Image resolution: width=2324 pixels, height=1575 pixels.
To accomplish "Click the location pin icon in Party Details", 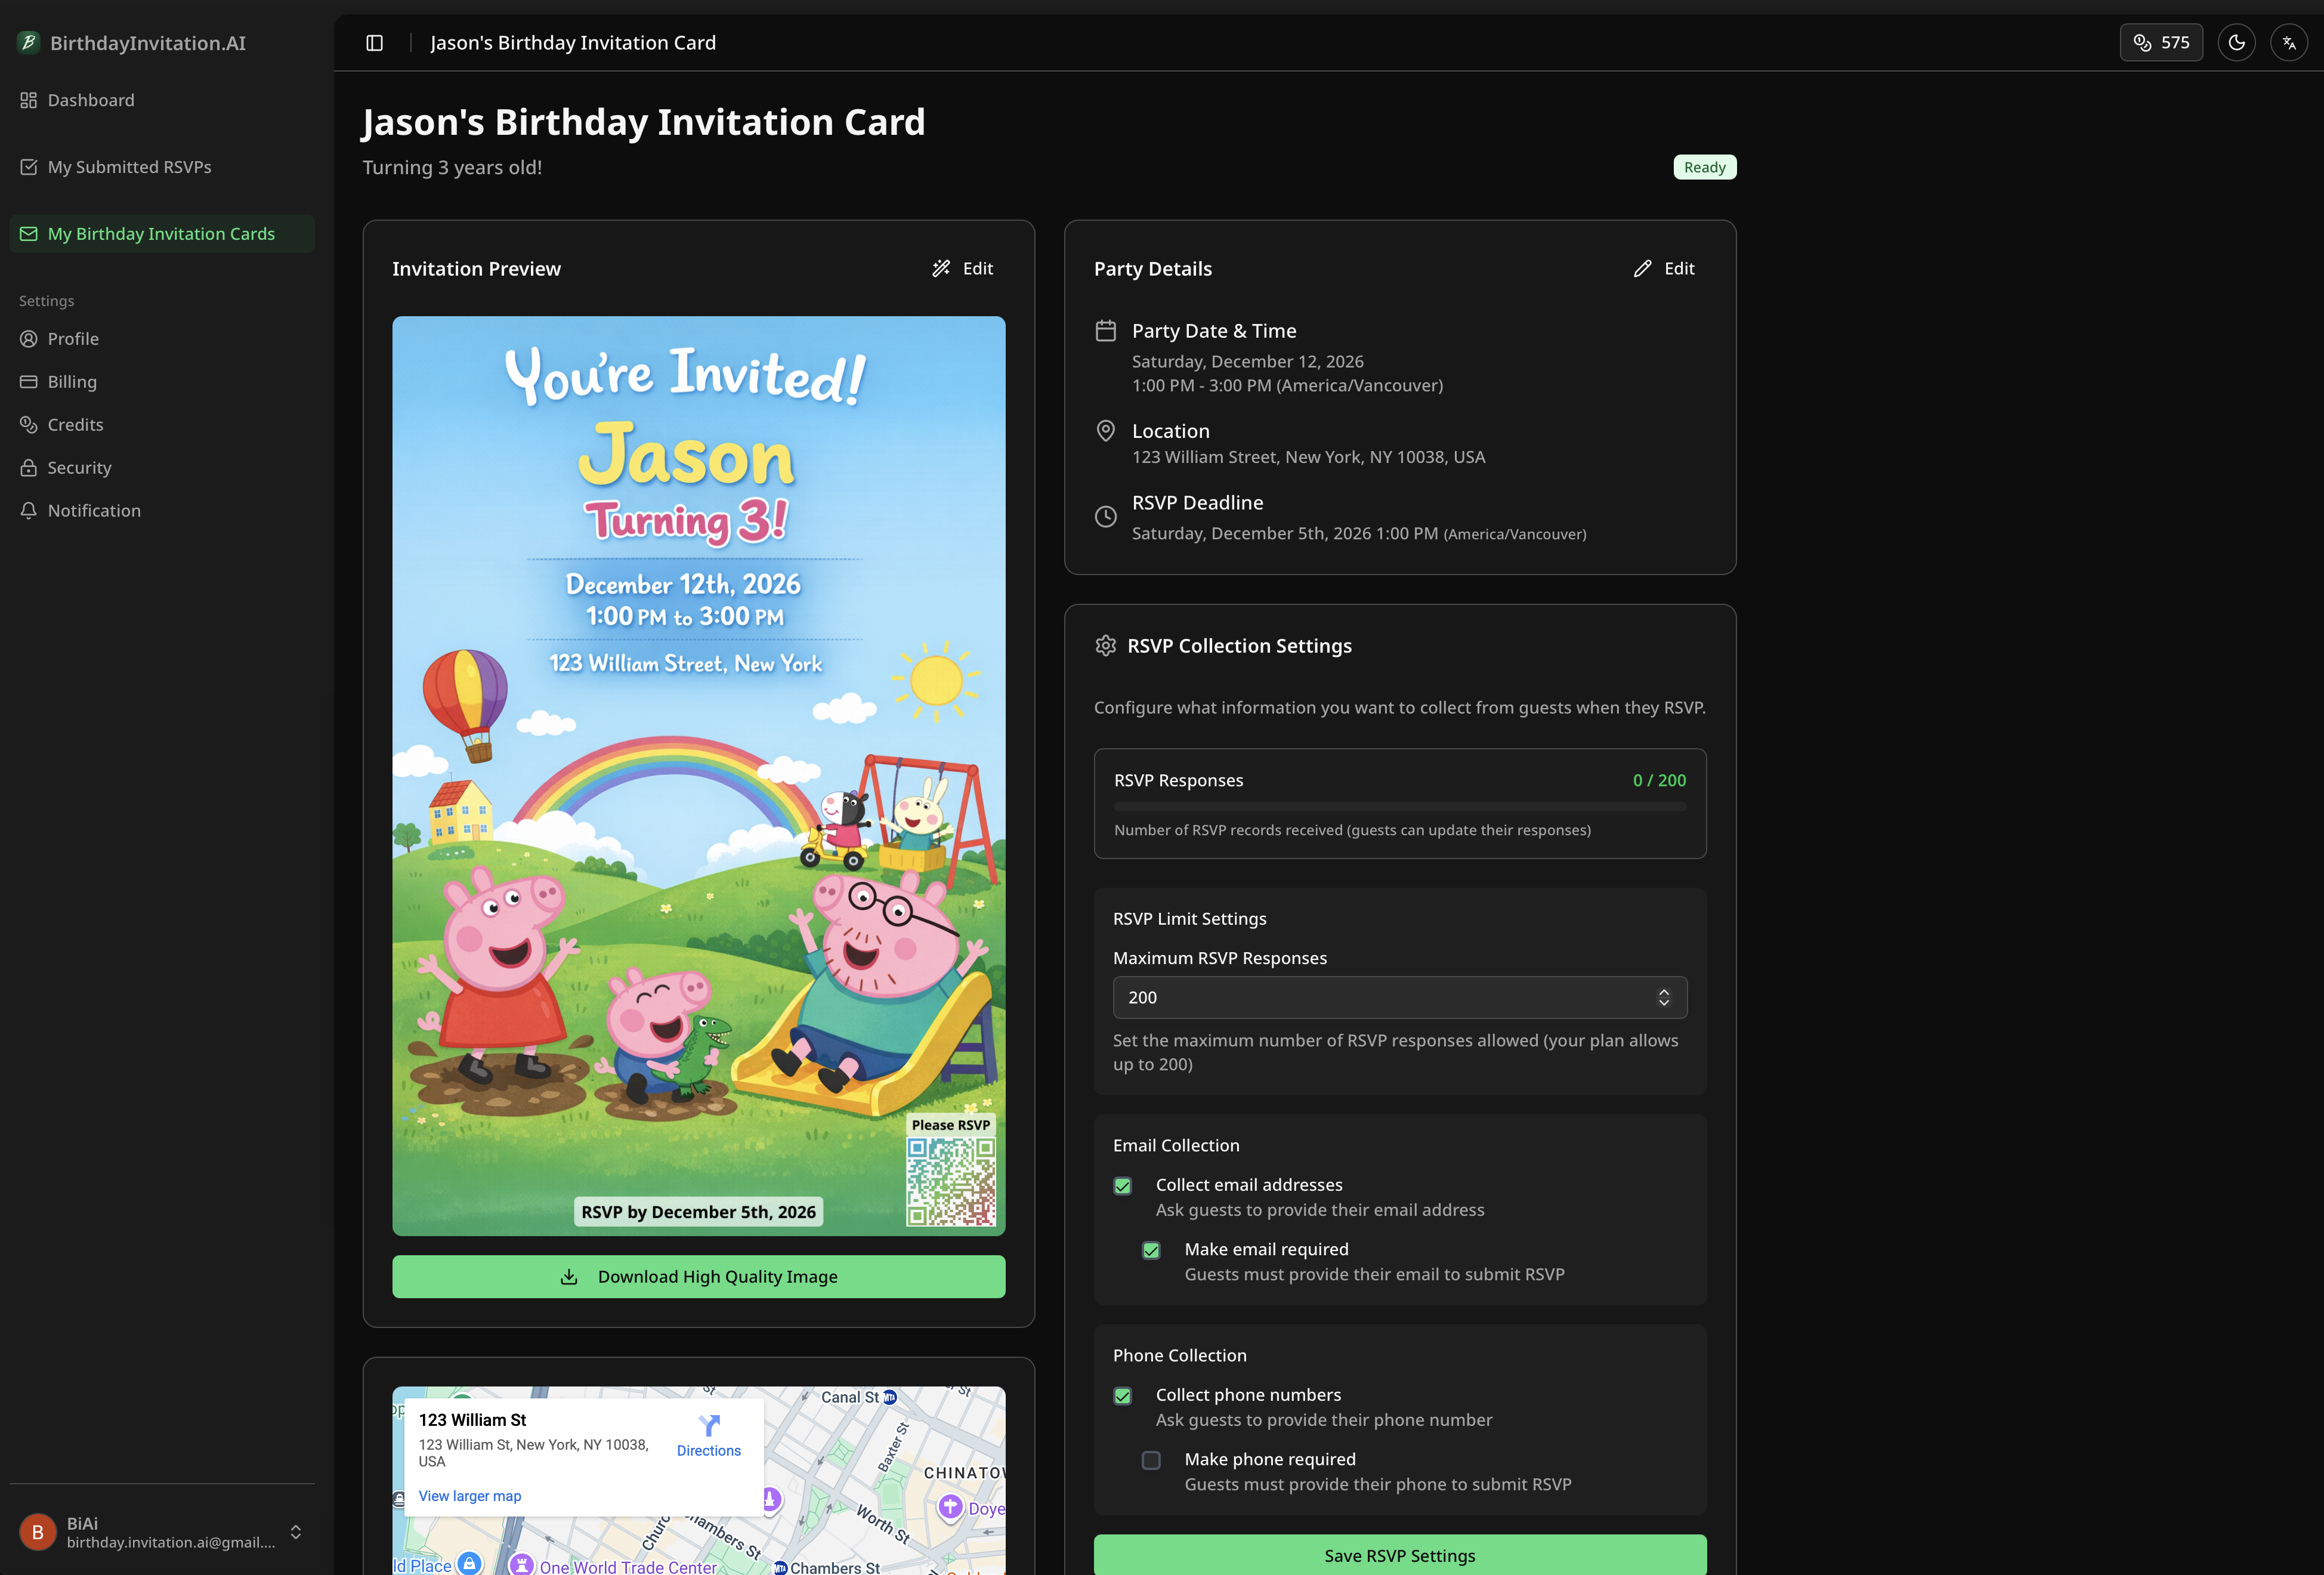I will (1105, 431).
